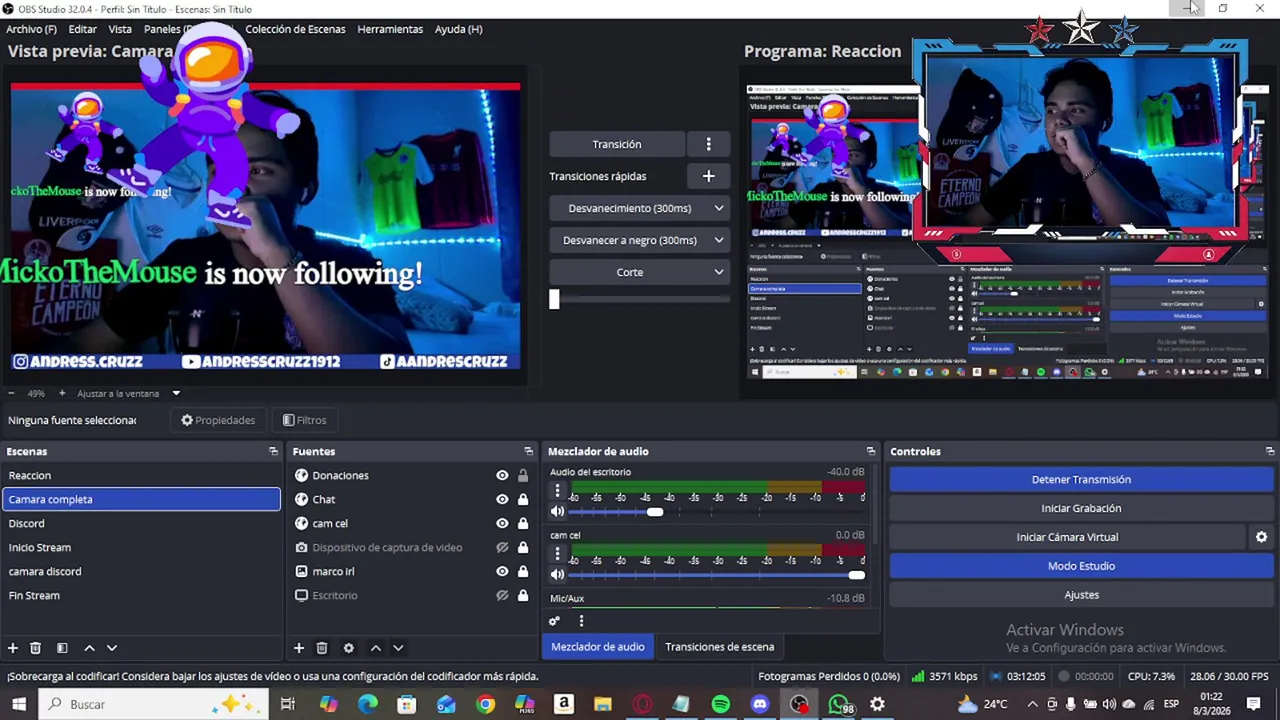This screenshot has width=1280, height=720.
Task: Unlock the marco irl source
Action: pos(522,572)
